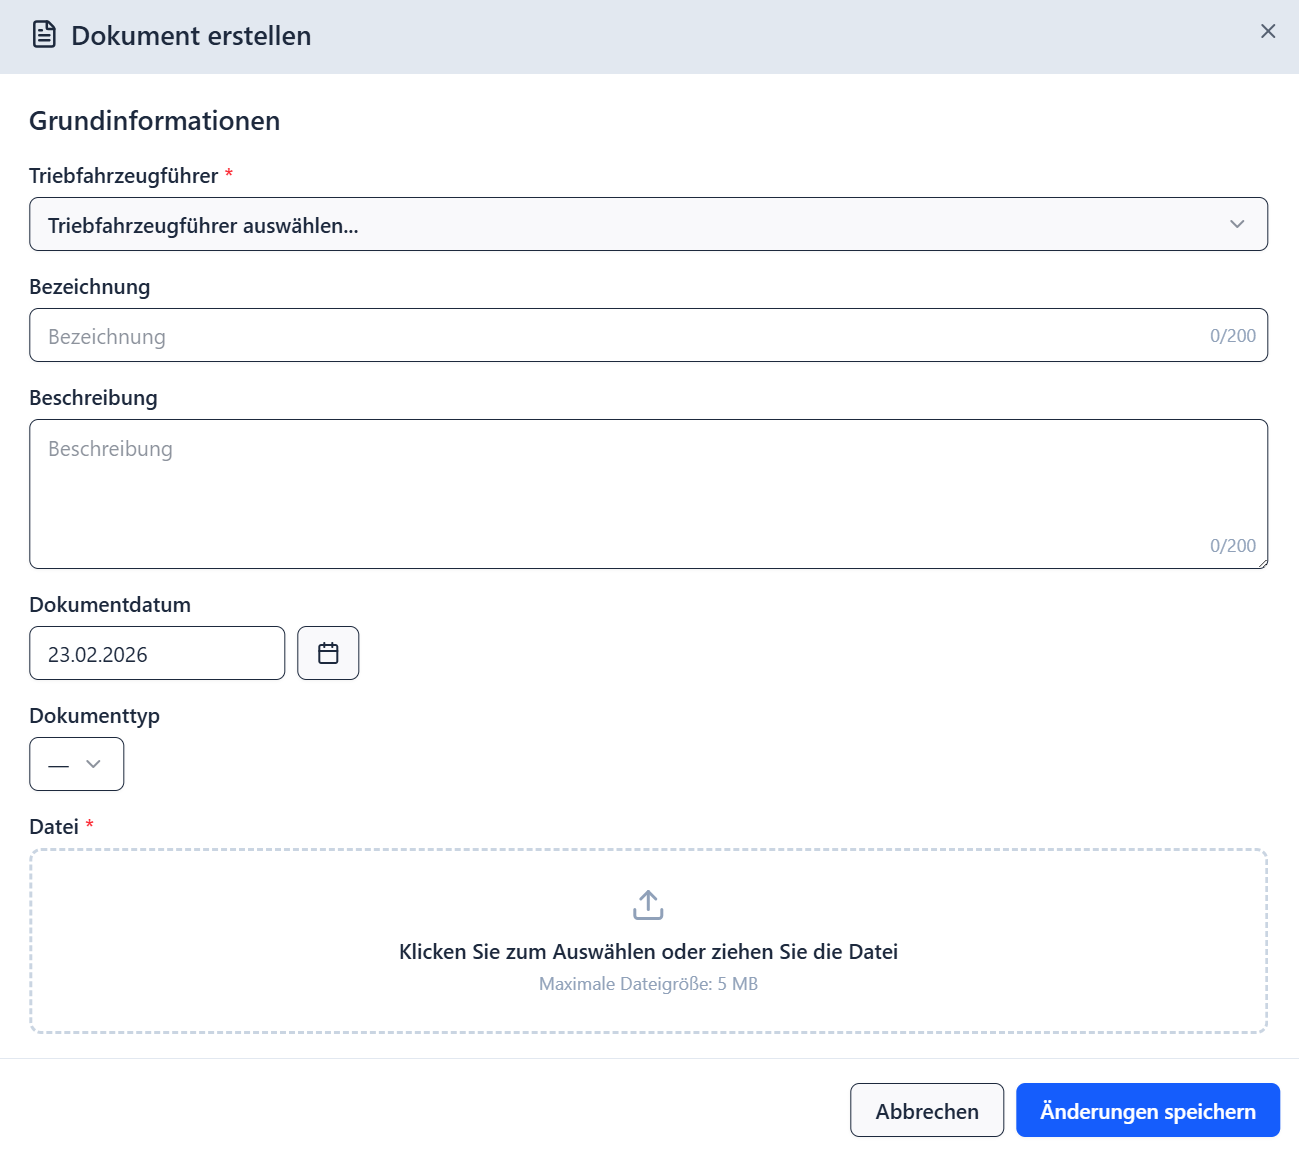
Task: Click the Bezeichnung character counter
Action: [1232, 336]
